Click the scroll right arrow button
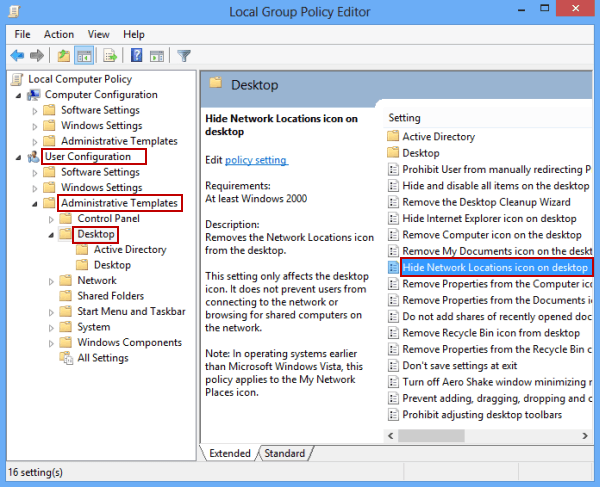This screenshot has width=600, height=487. 585,436
